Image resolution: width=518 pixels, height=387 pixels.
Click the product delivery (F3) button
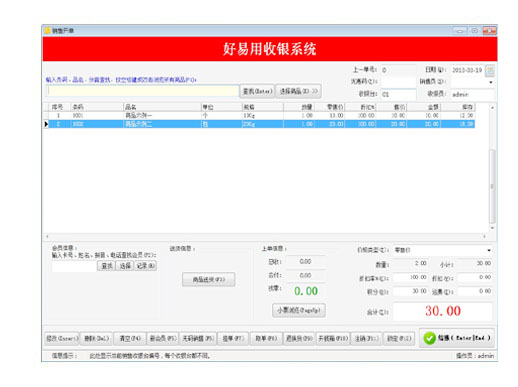click(209, 280)
